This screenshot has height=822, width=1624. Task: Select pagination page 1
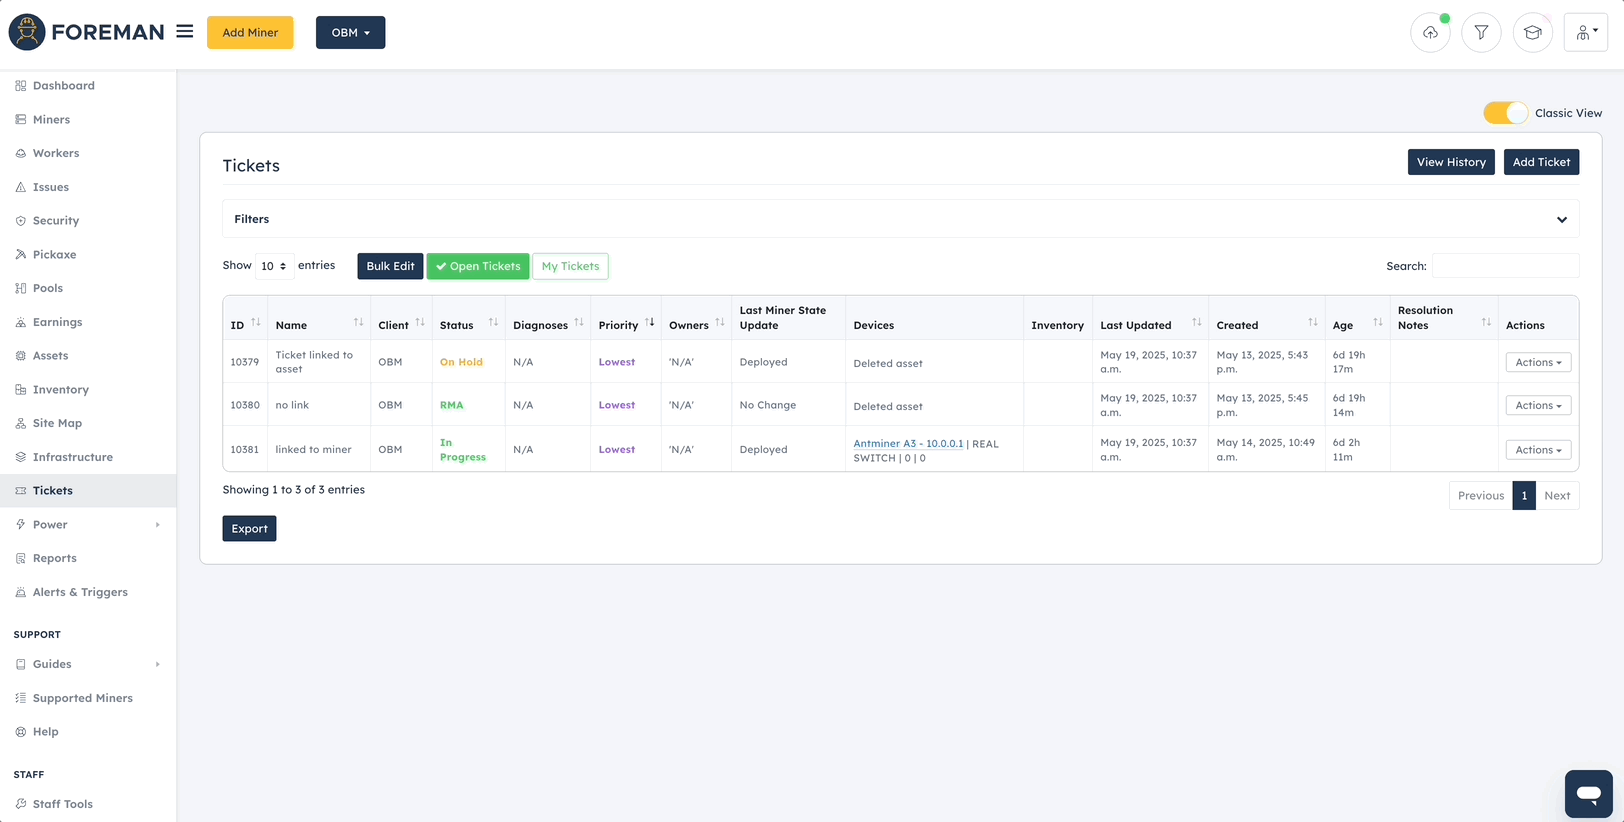1524,496
